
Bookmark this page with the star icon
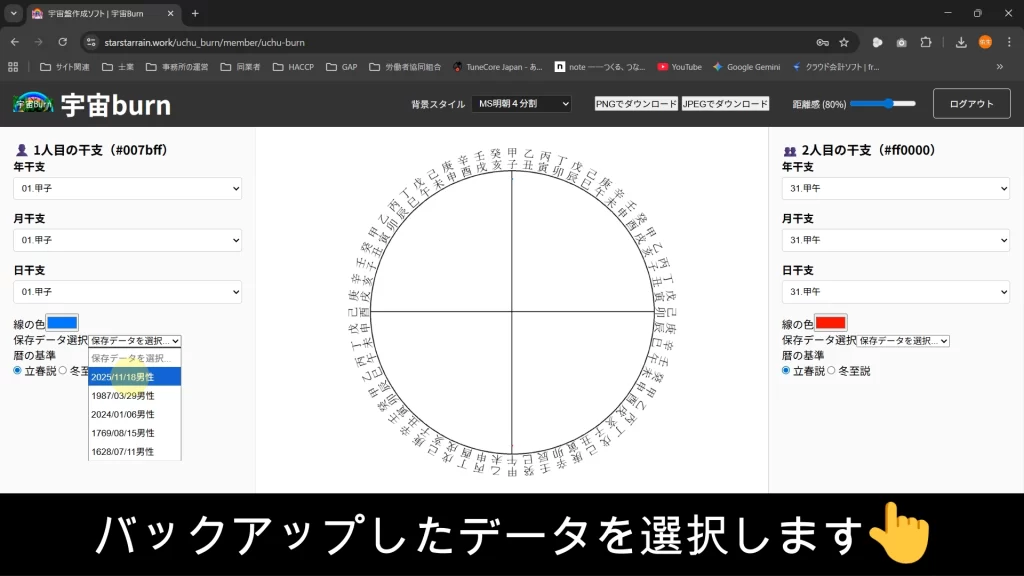[844, 42]
